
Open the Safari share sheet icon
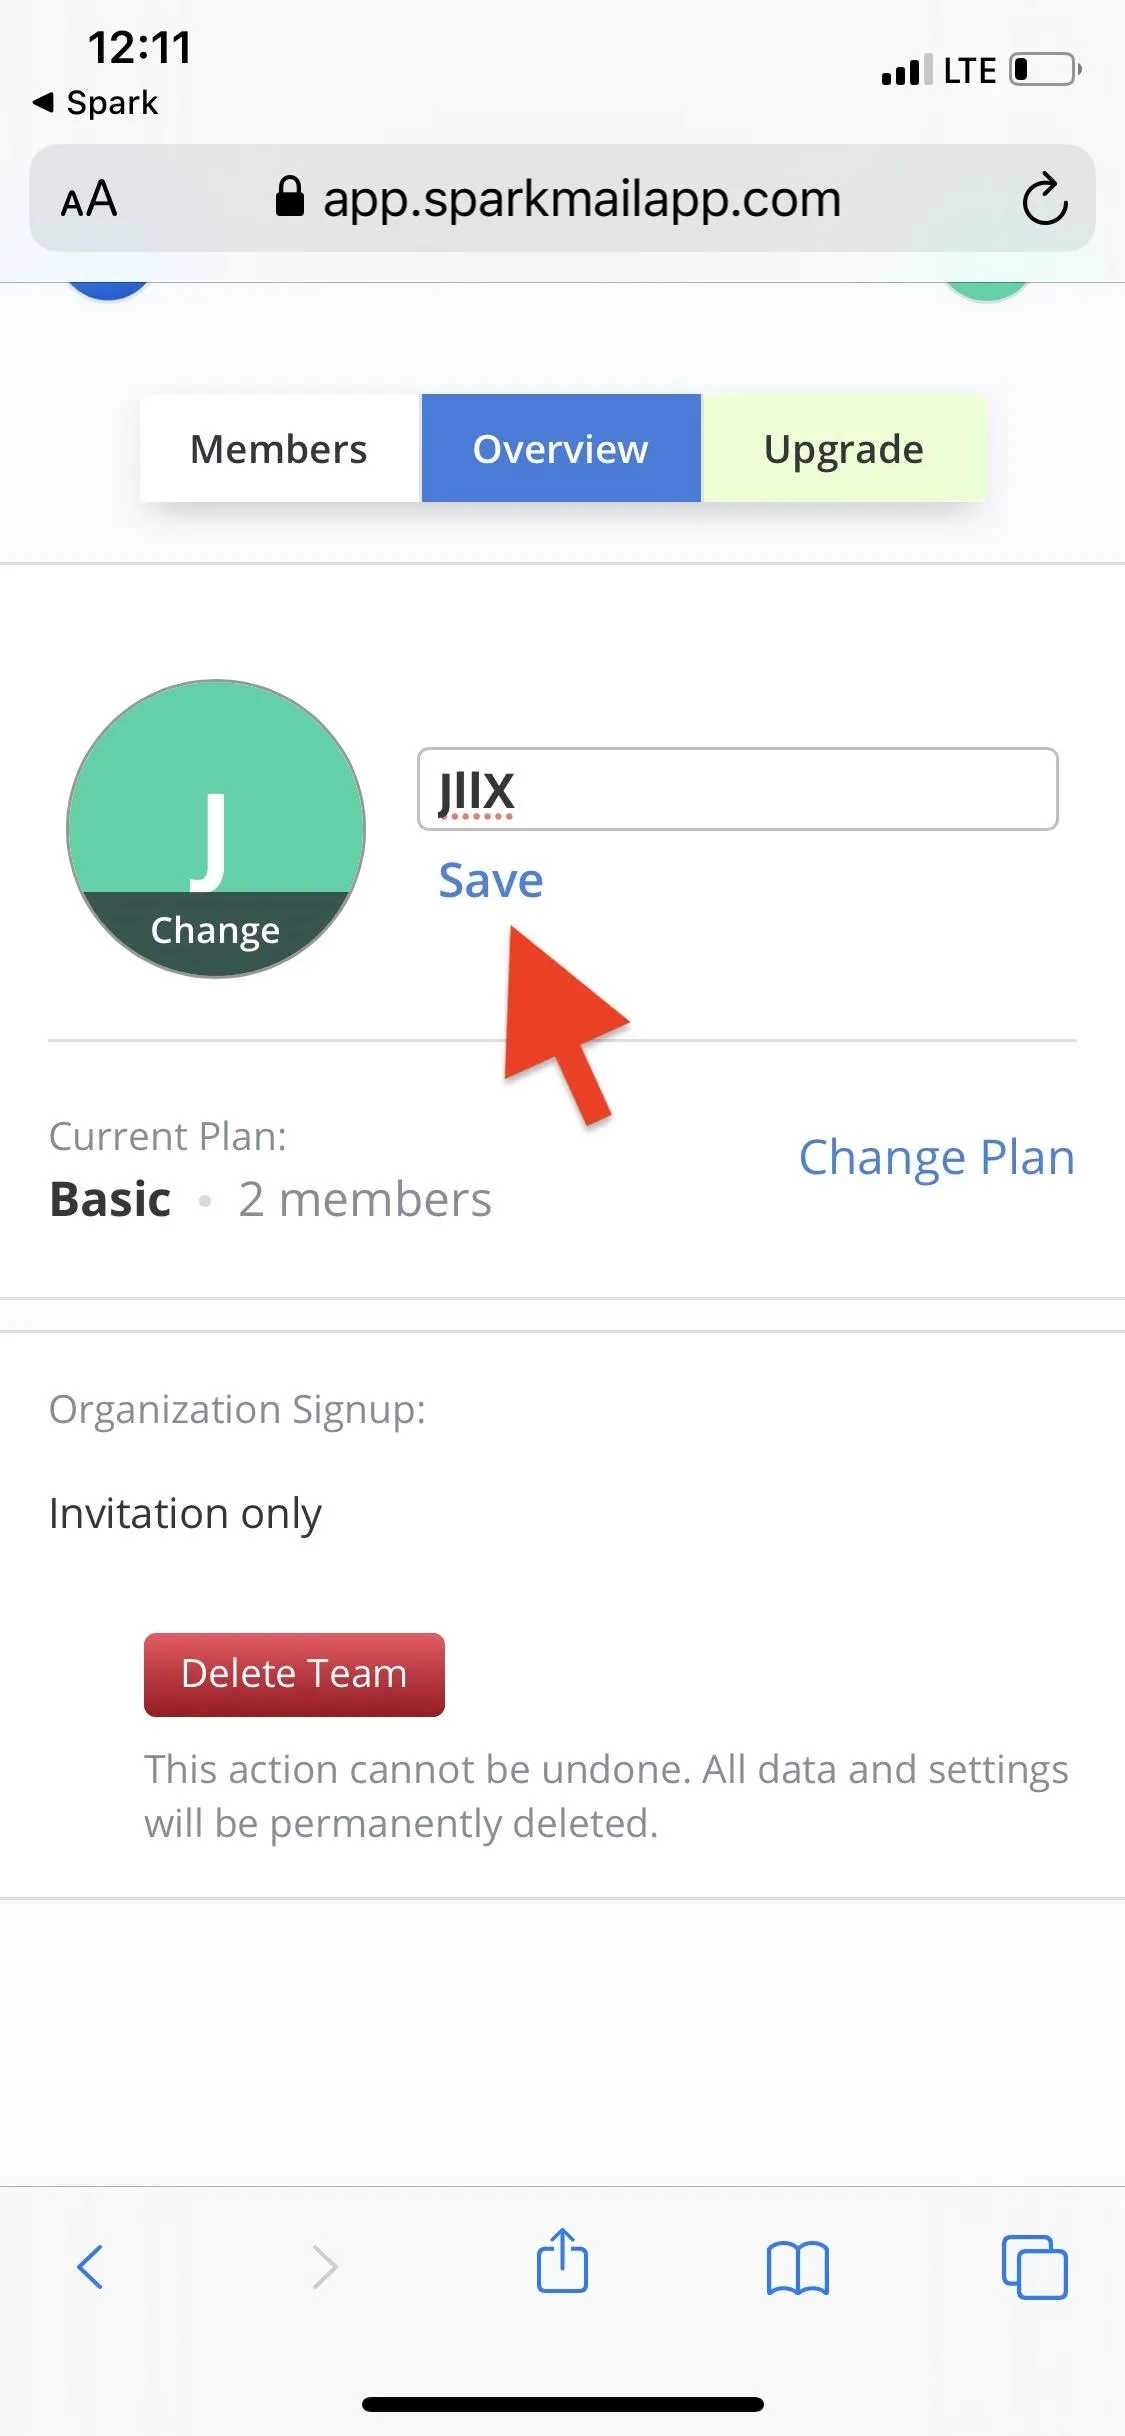tap(562, 2260)
